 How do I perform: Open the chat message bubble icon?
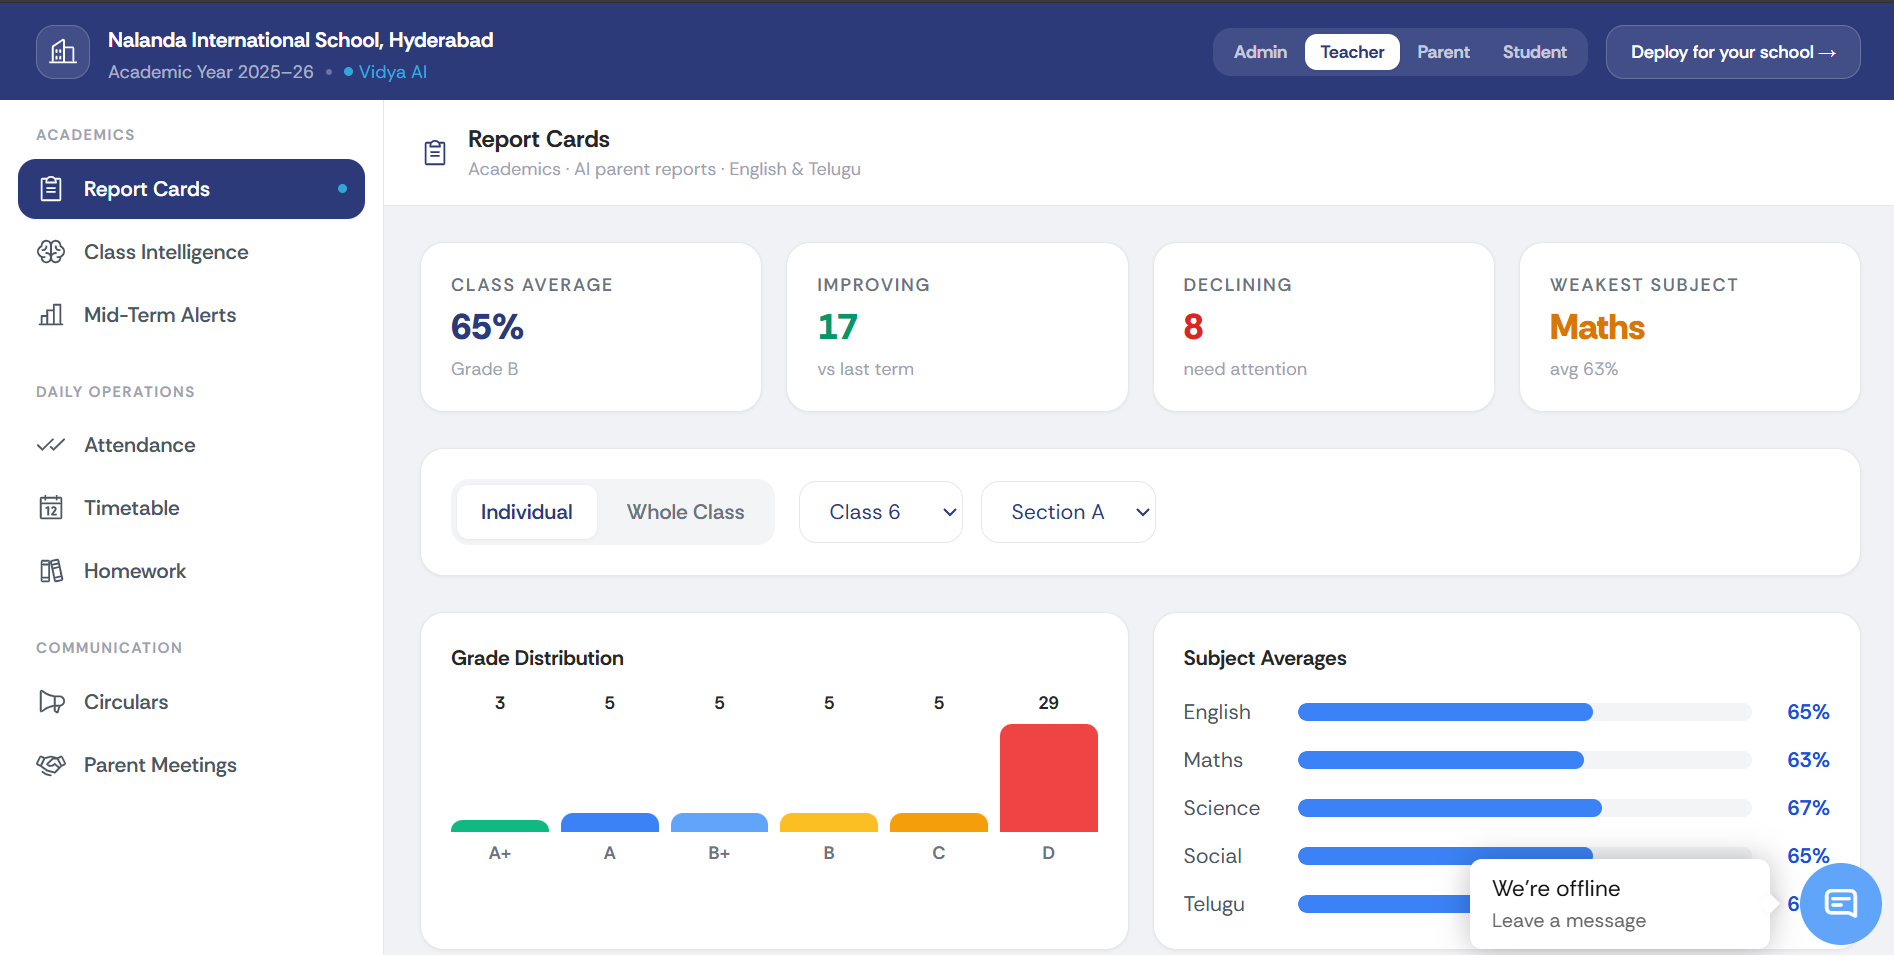pyautogui.click(x=1841, y=904)
